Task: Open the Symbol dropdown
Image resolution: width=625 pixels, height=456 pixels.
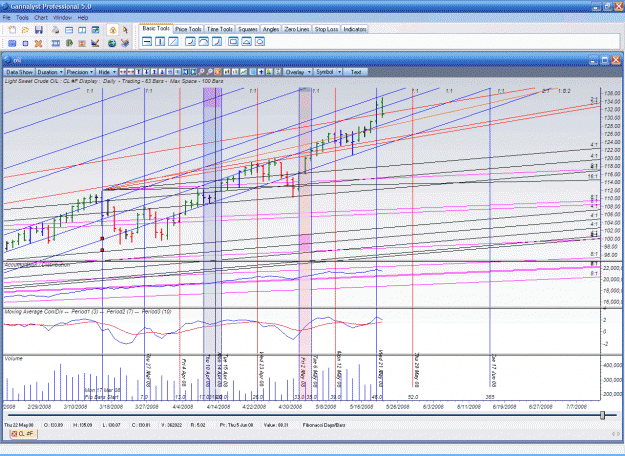Action: click(328, 72)
